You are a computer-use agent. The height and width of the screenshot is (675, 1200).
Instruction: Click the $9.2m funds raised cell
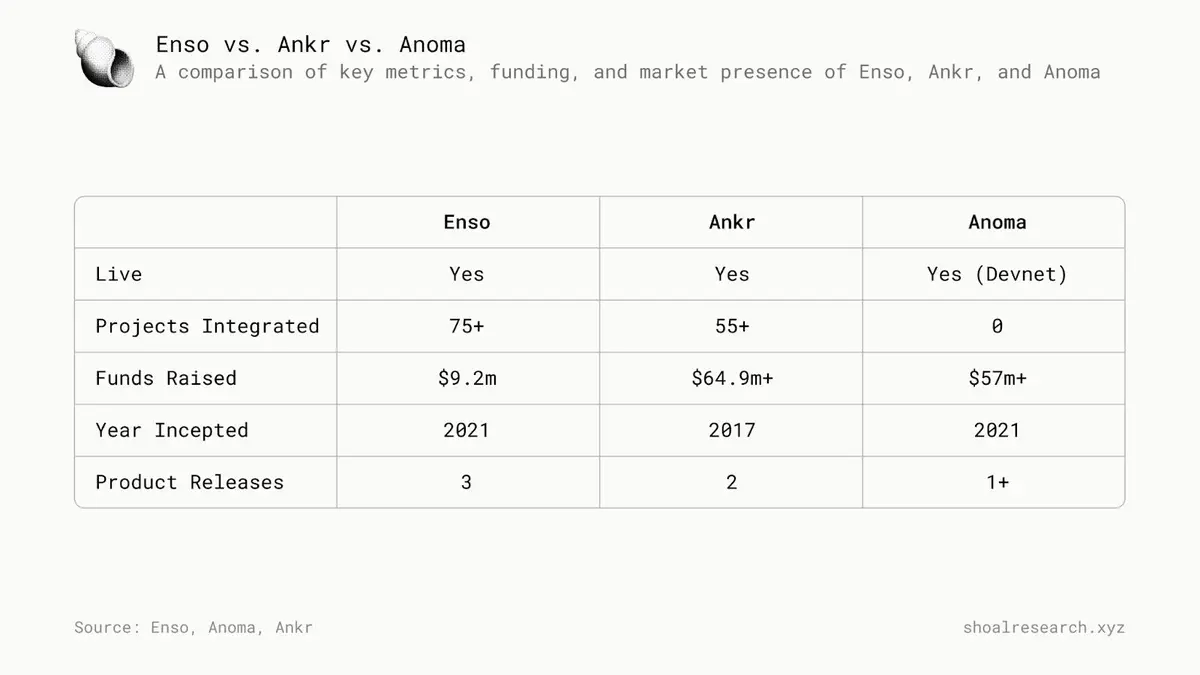467,378
